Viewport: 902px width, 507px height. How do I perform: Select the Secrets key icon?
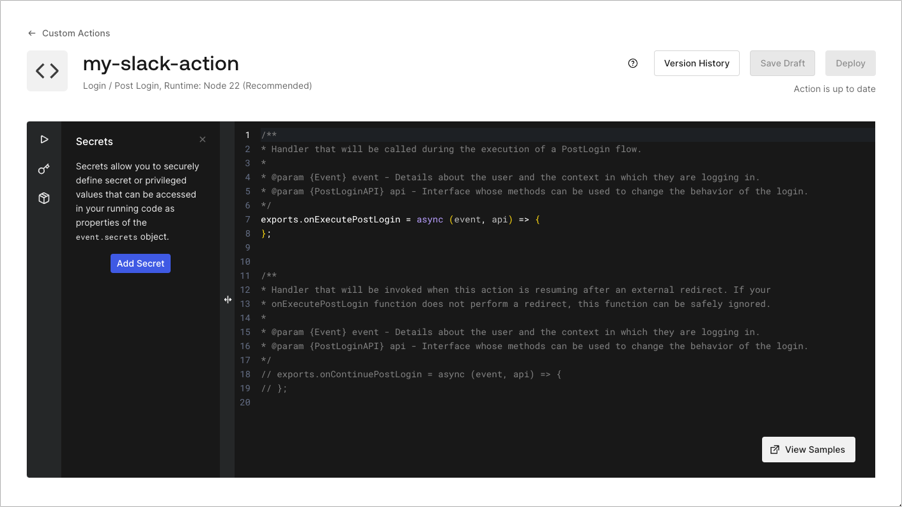point(44,169)
